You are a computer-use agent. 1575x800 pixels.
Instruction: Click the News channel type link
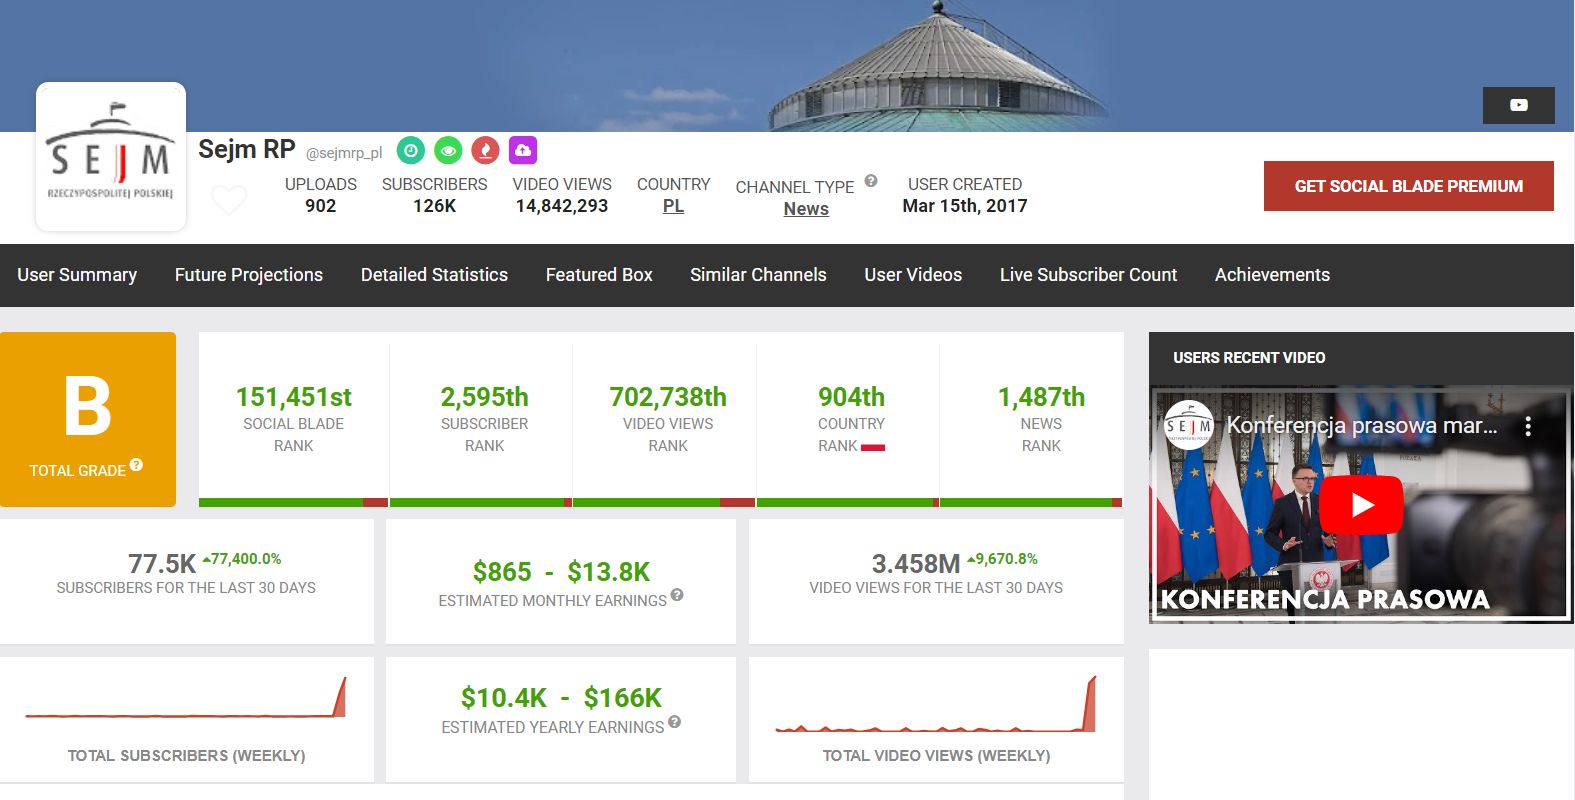(x=806, y=209)
